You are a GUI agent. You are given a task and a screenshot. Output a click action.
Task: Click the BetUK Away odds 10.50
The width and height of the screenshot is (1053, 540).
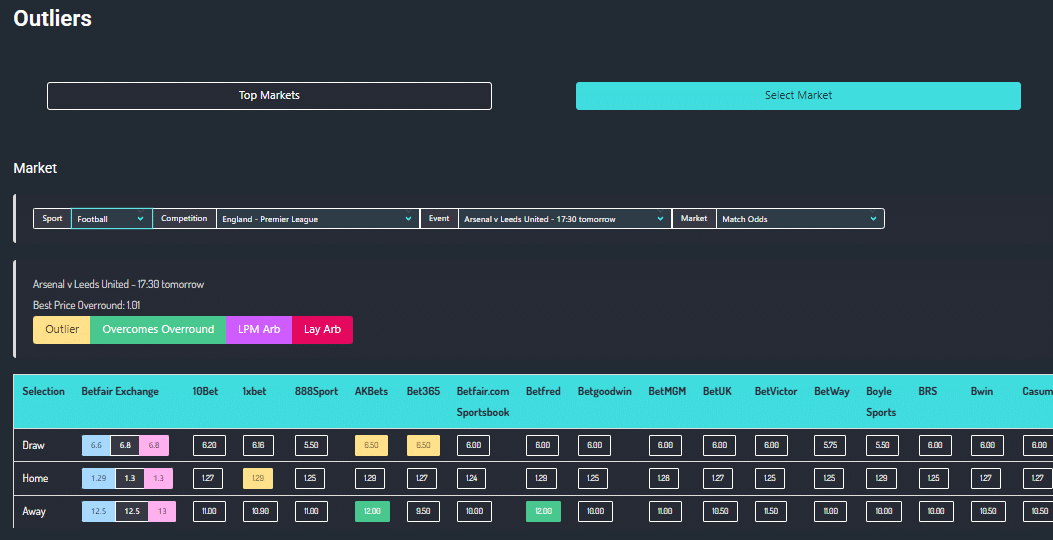coord(721,511)
